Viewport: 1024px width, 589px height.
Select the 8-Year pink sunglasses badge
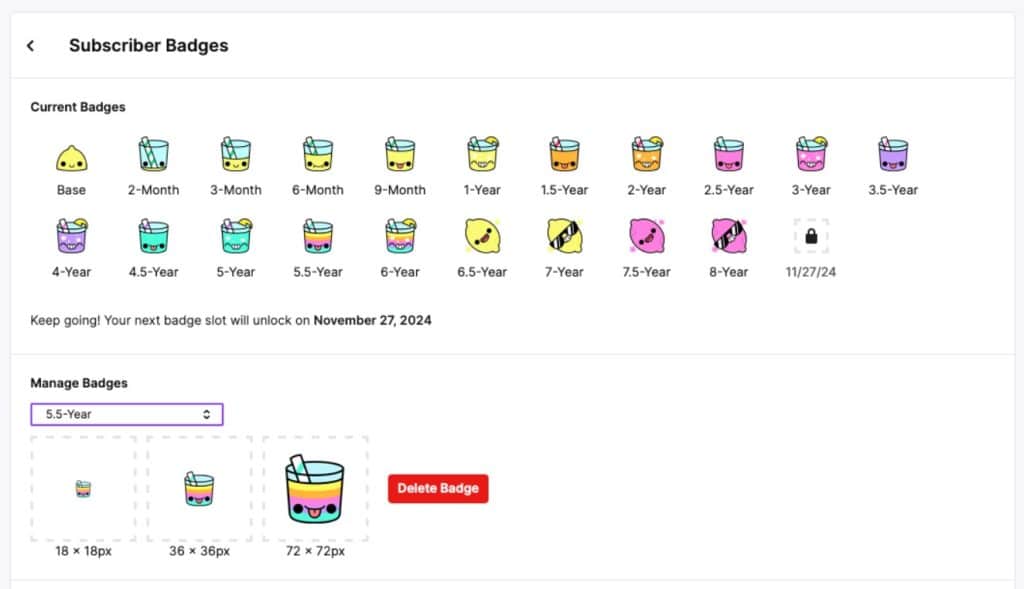click(x=727, y=238)
